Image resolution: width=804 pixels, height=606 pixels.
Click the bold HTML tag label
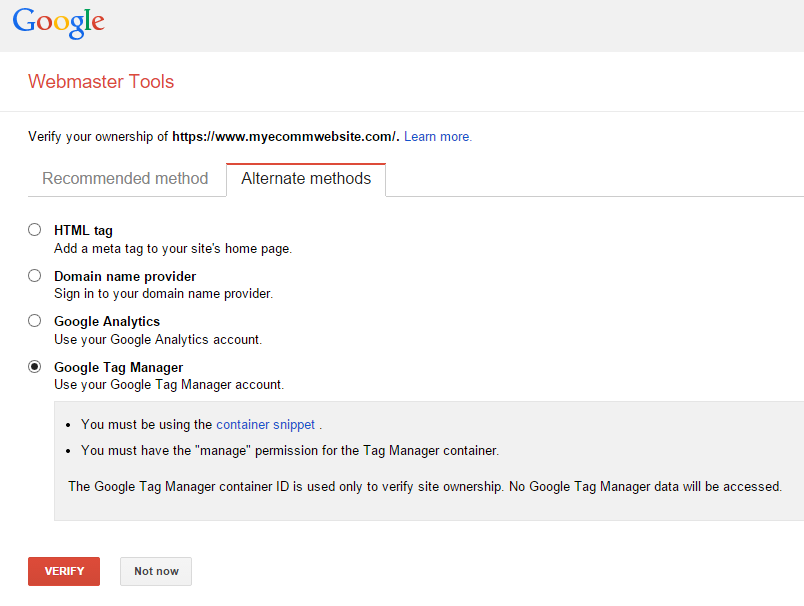click(x=83, y=231)
